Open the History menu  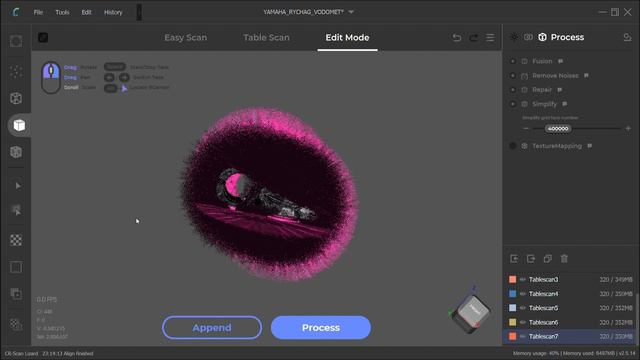pos(113,12)
